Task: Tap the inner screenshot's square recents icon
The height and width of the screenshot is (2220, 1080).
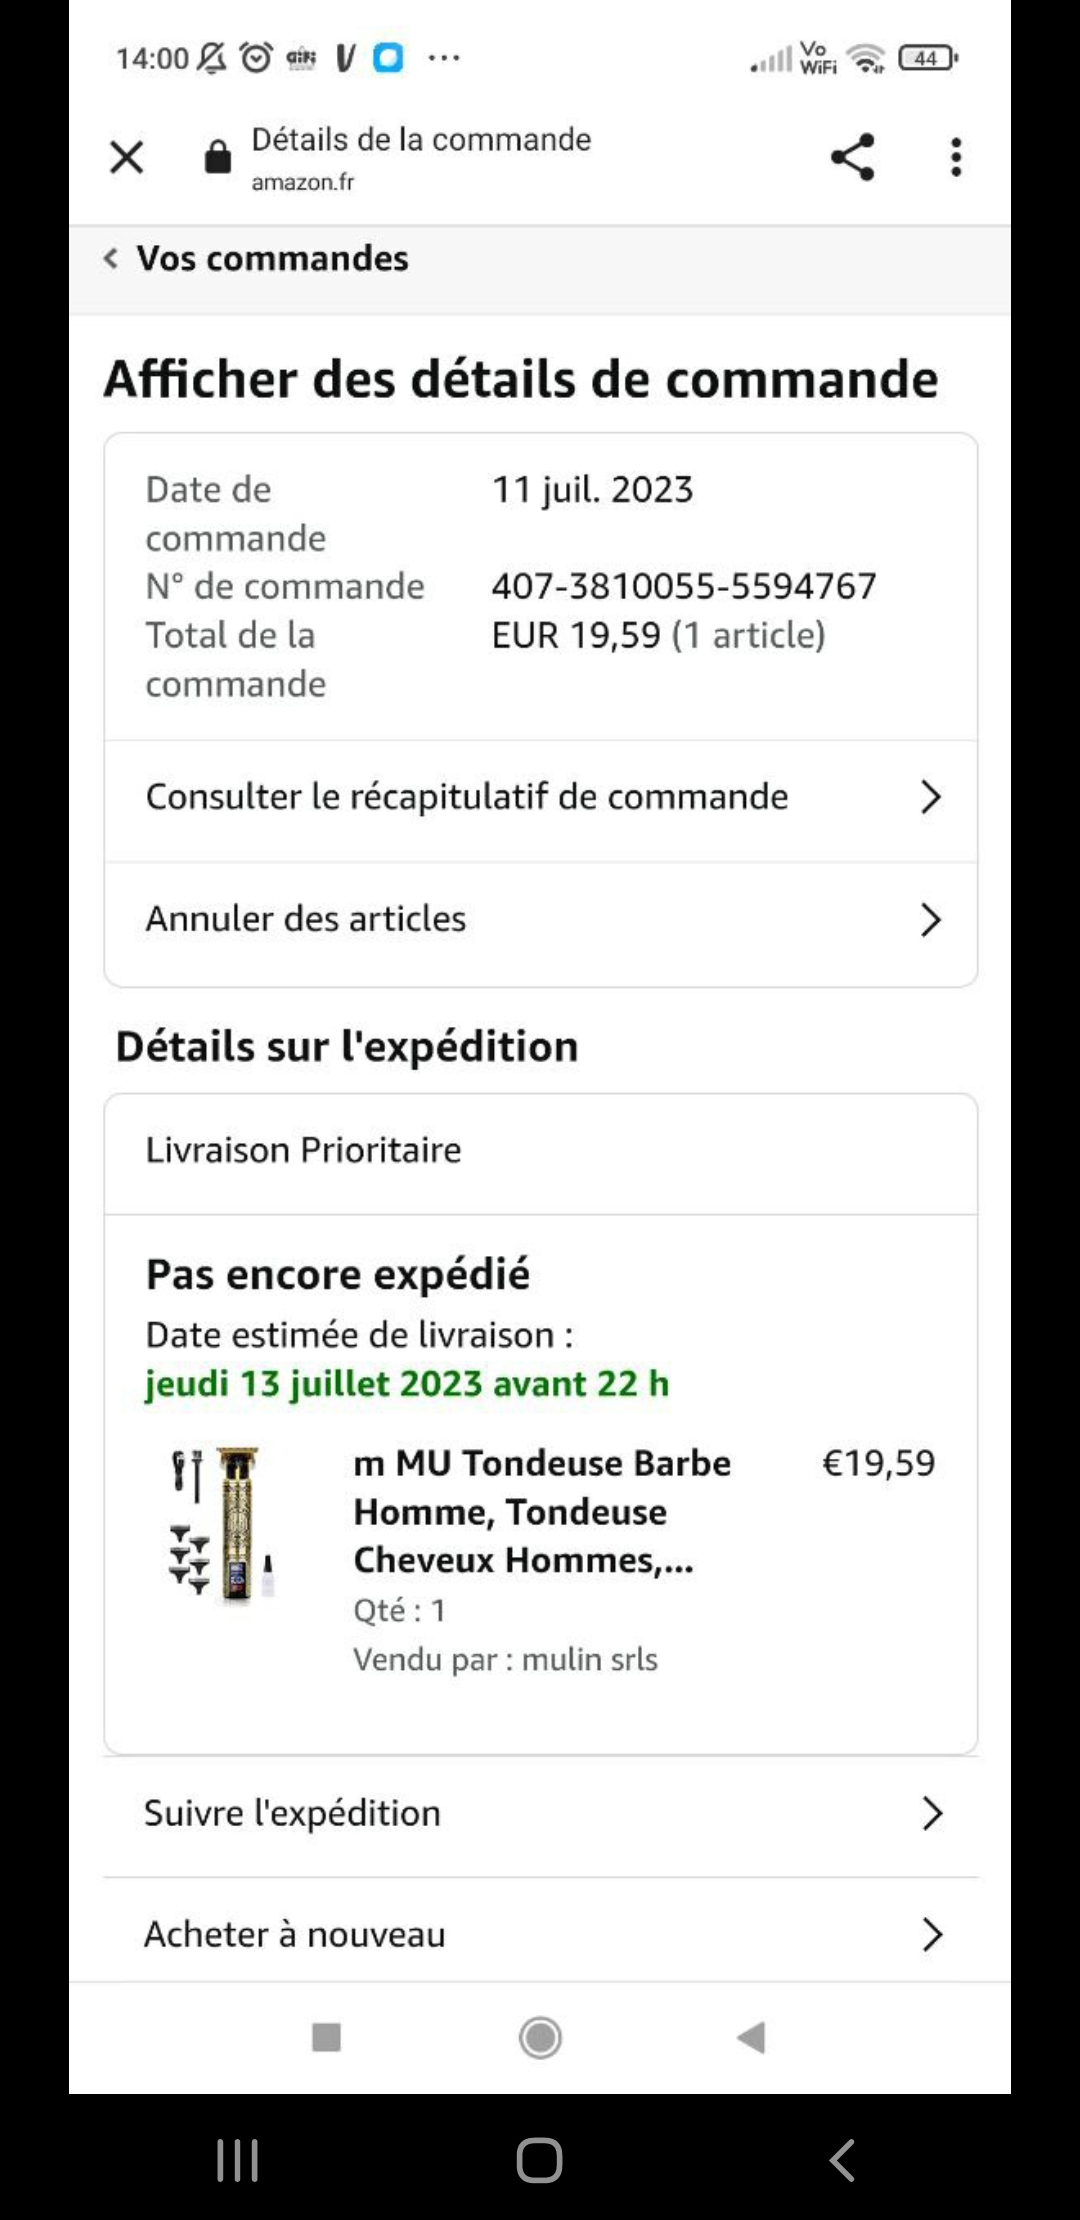Action: tap(326, 2037)
